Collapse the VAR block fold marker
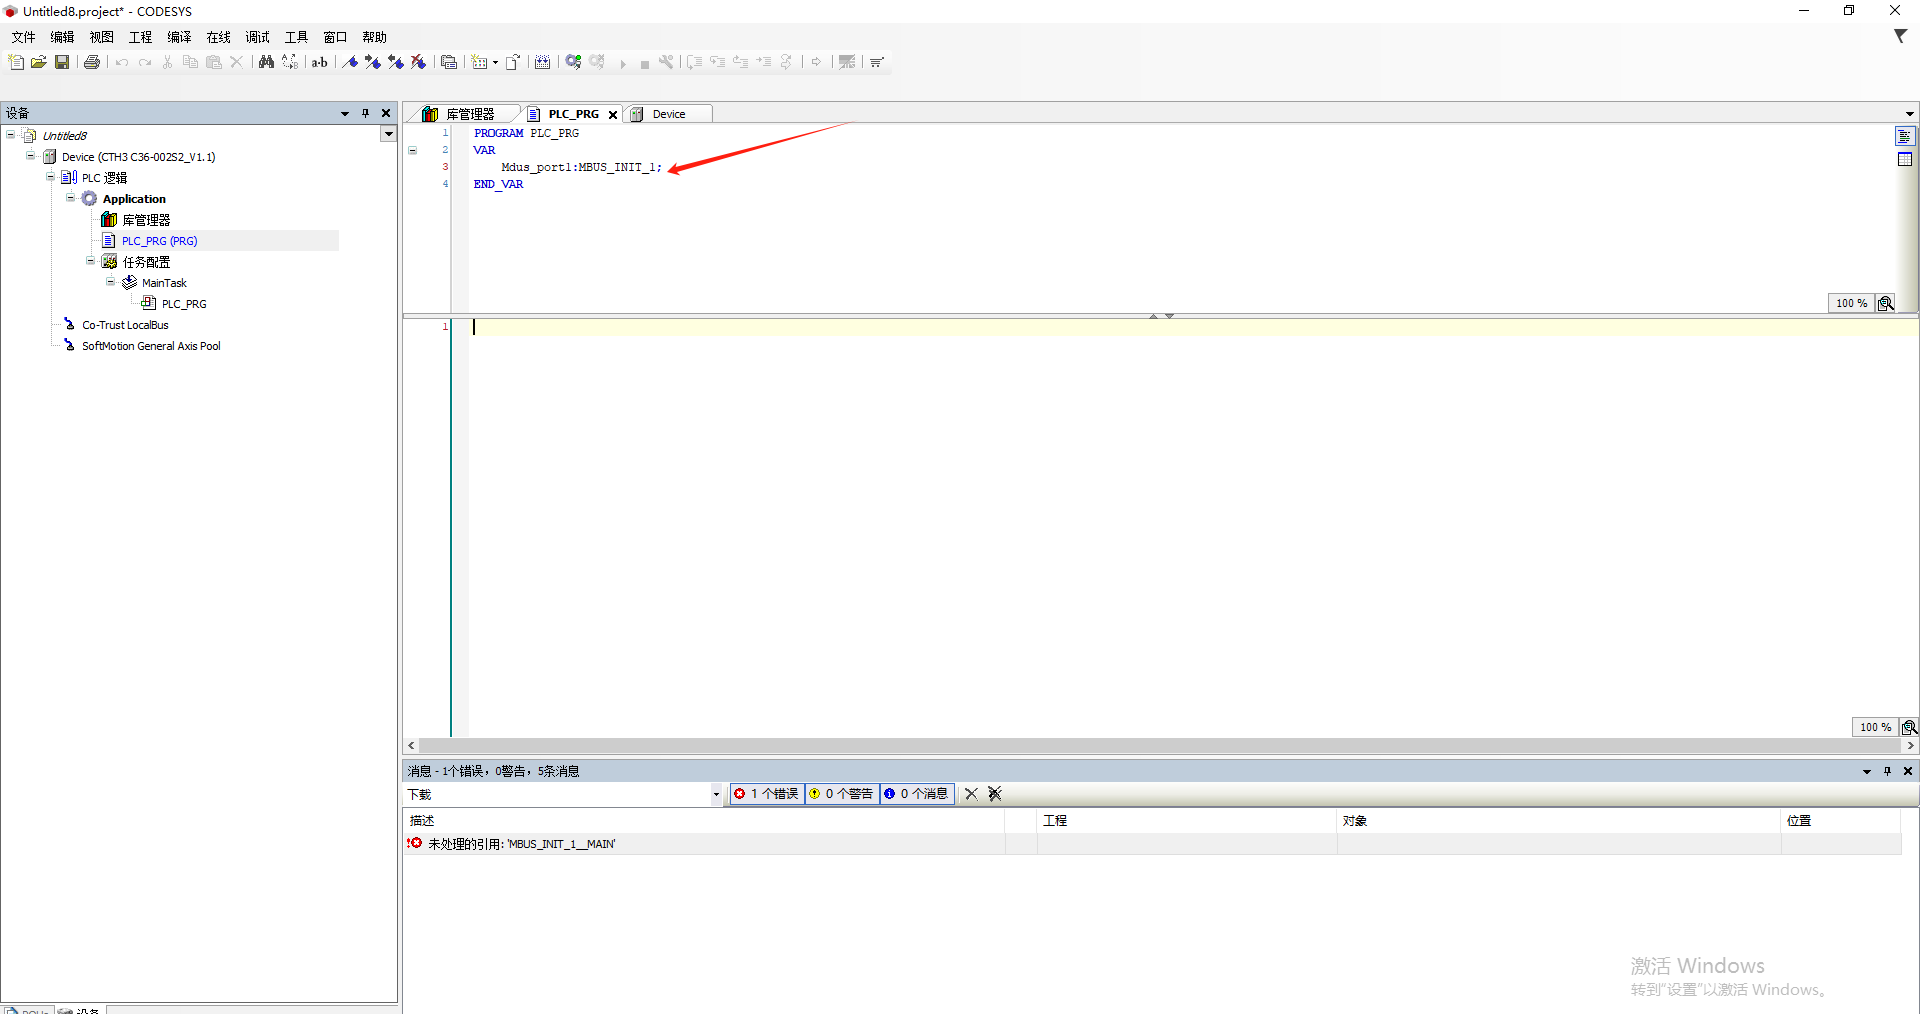 [412, 150]
